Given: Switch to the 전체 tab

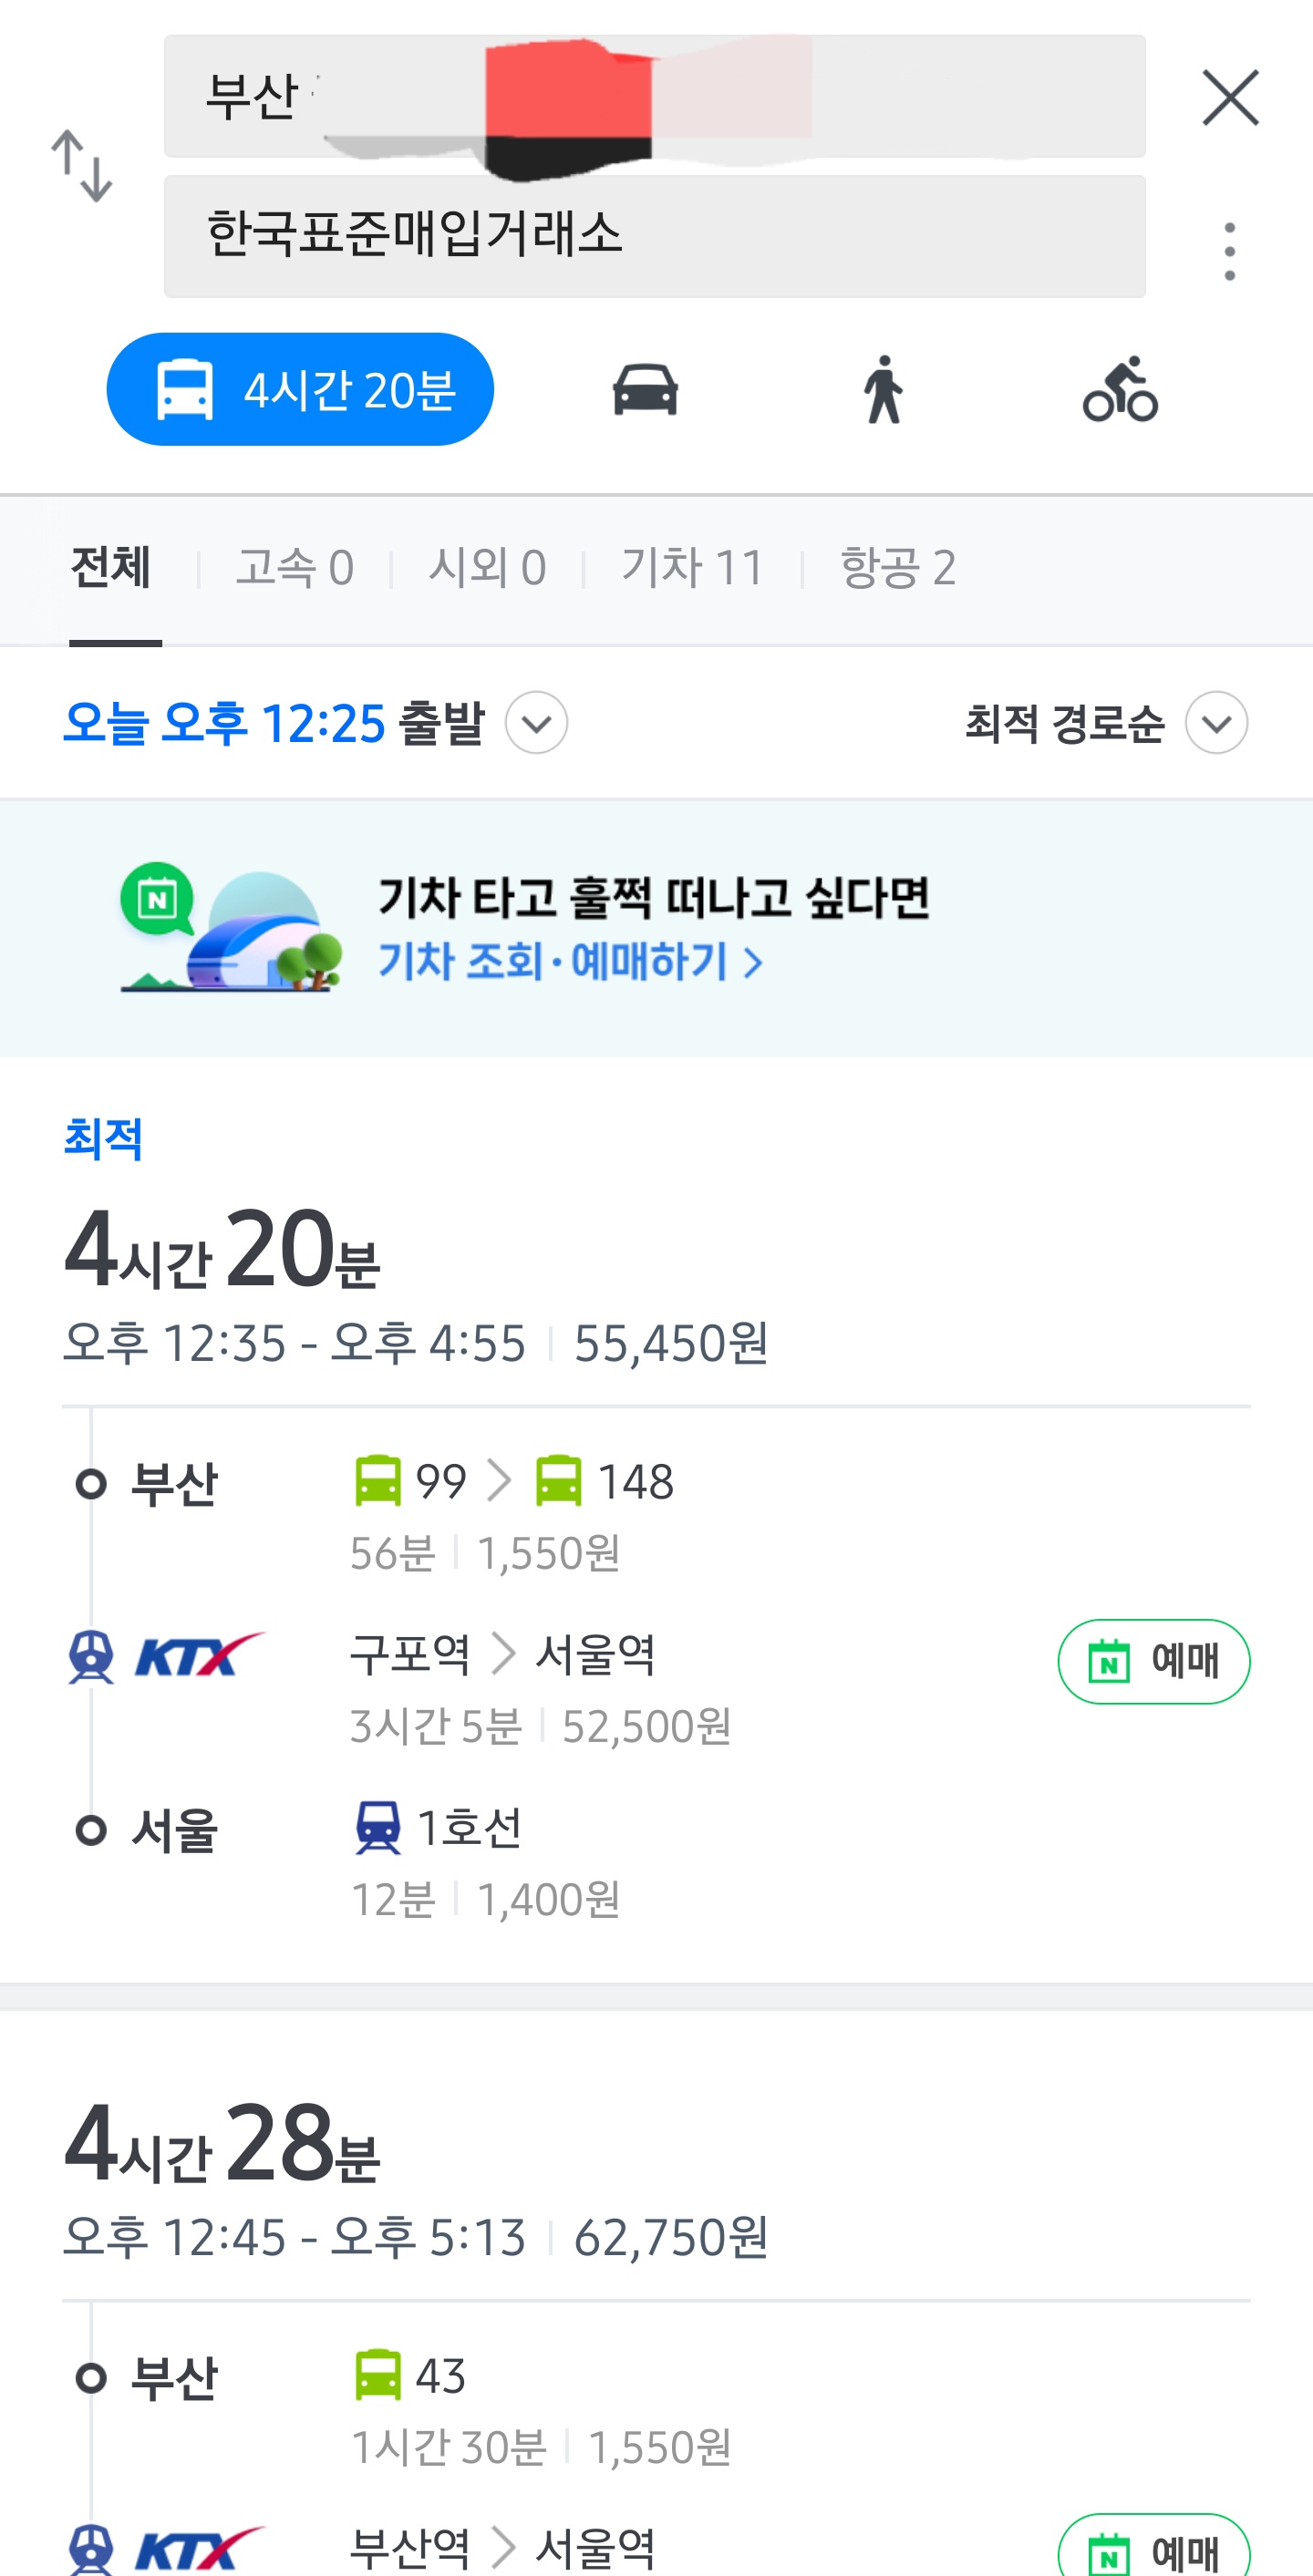Looking at the screenshot, I should click(111, 568).
